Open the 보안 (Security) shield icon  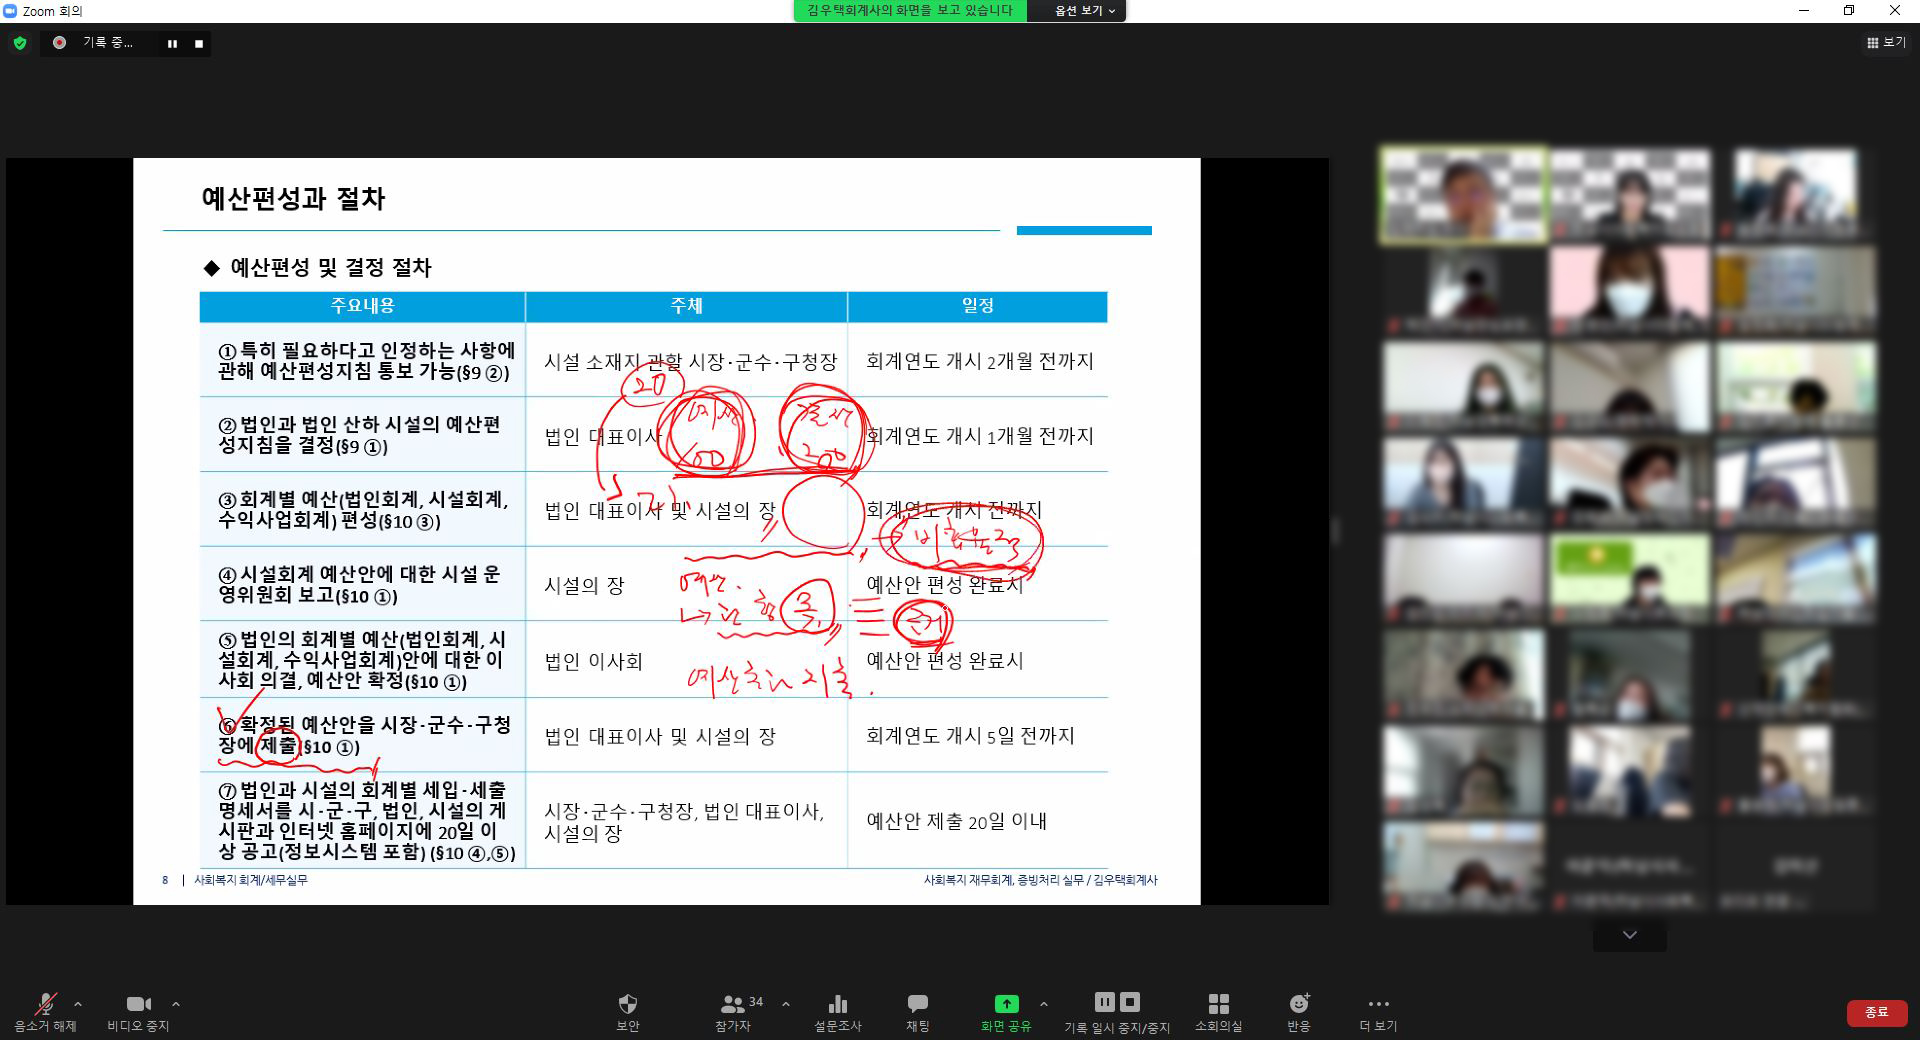[627, 1004]
